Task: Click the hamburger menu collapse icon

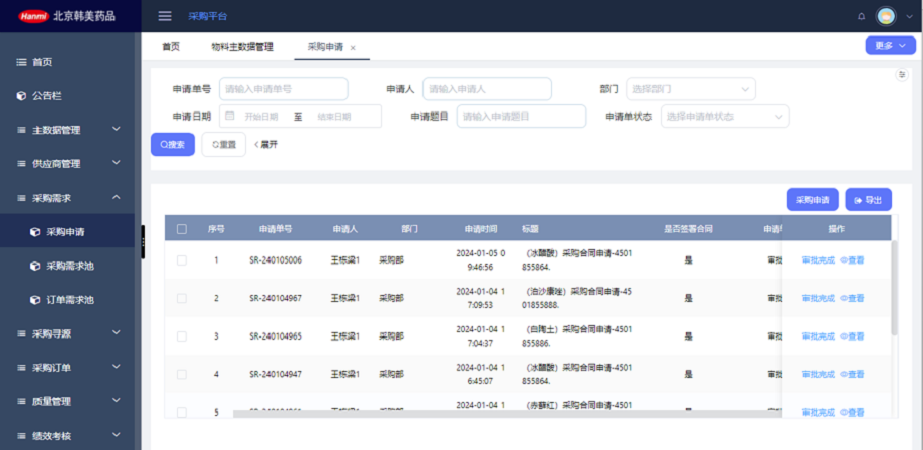Action: [x=165, y=16]
